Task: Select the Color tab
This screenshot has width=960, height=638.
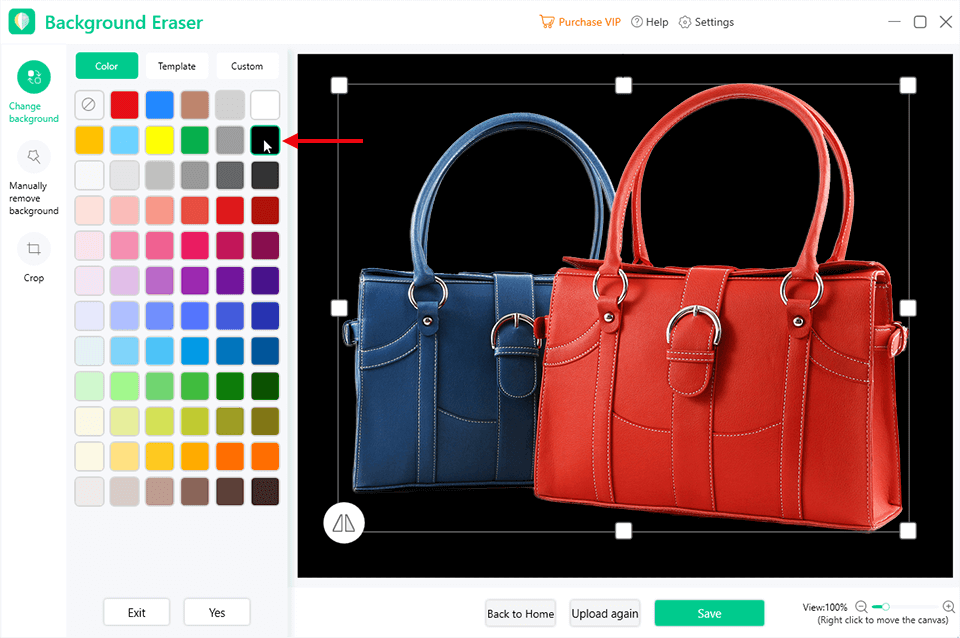Action: coord(107,66)
